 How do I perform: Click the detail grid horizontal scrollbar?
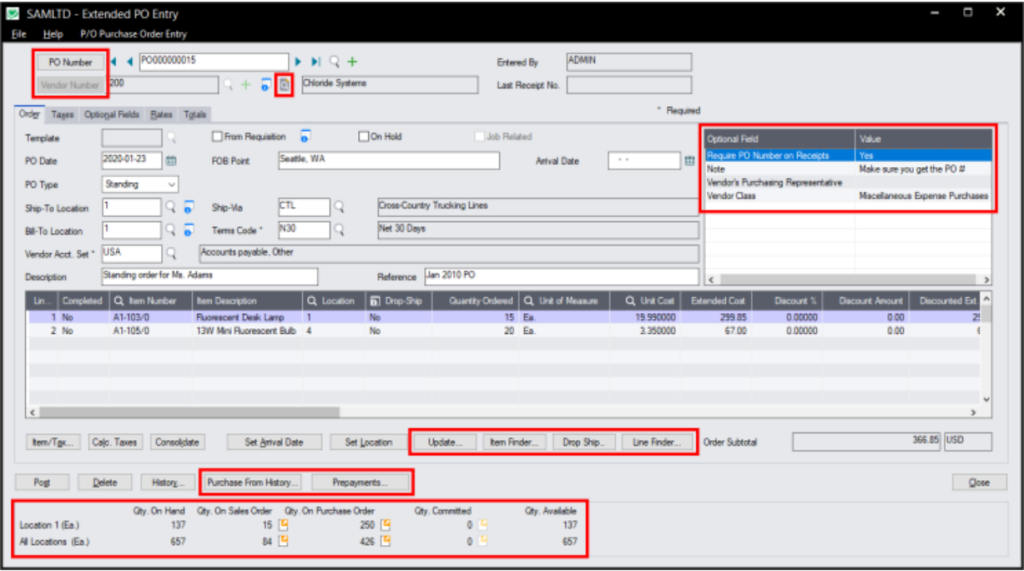pos(189,412)
